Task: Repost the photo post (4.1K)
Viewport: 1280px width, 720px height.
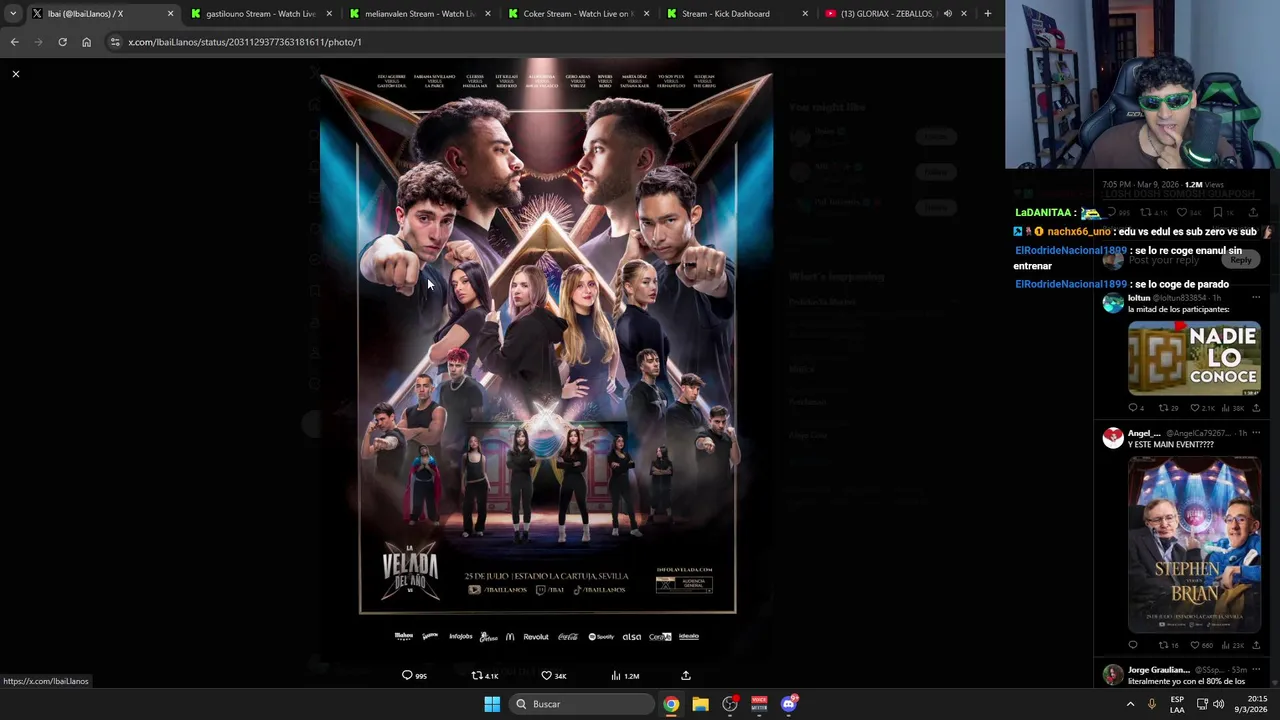Action: click(484, 676)
